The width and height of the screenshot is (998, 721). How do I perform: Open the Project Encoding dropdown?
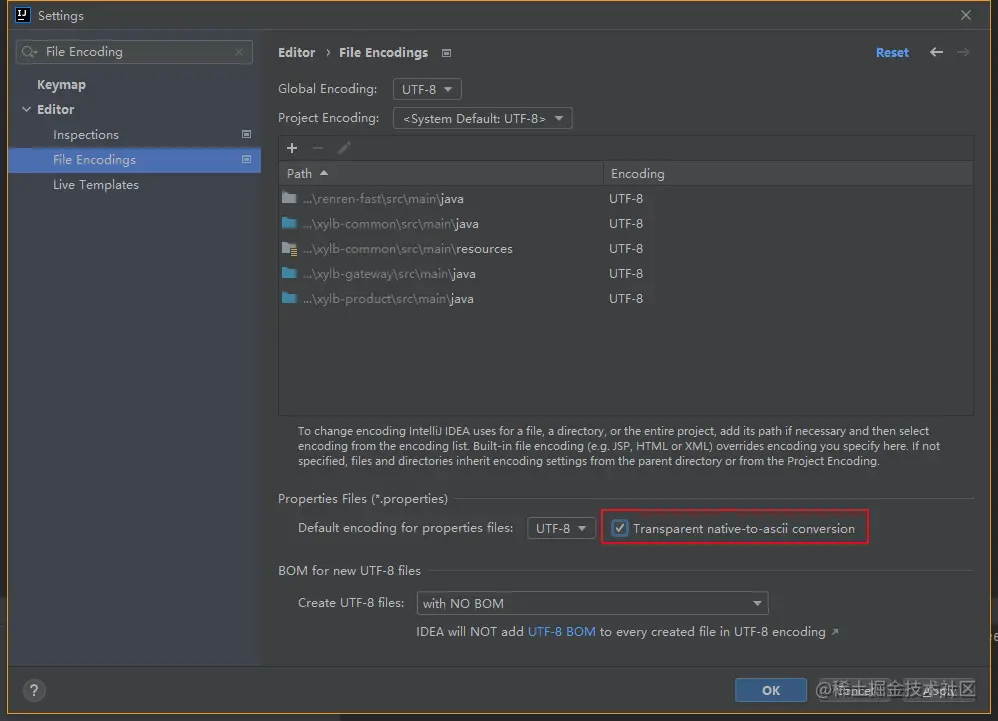point(482,117)
